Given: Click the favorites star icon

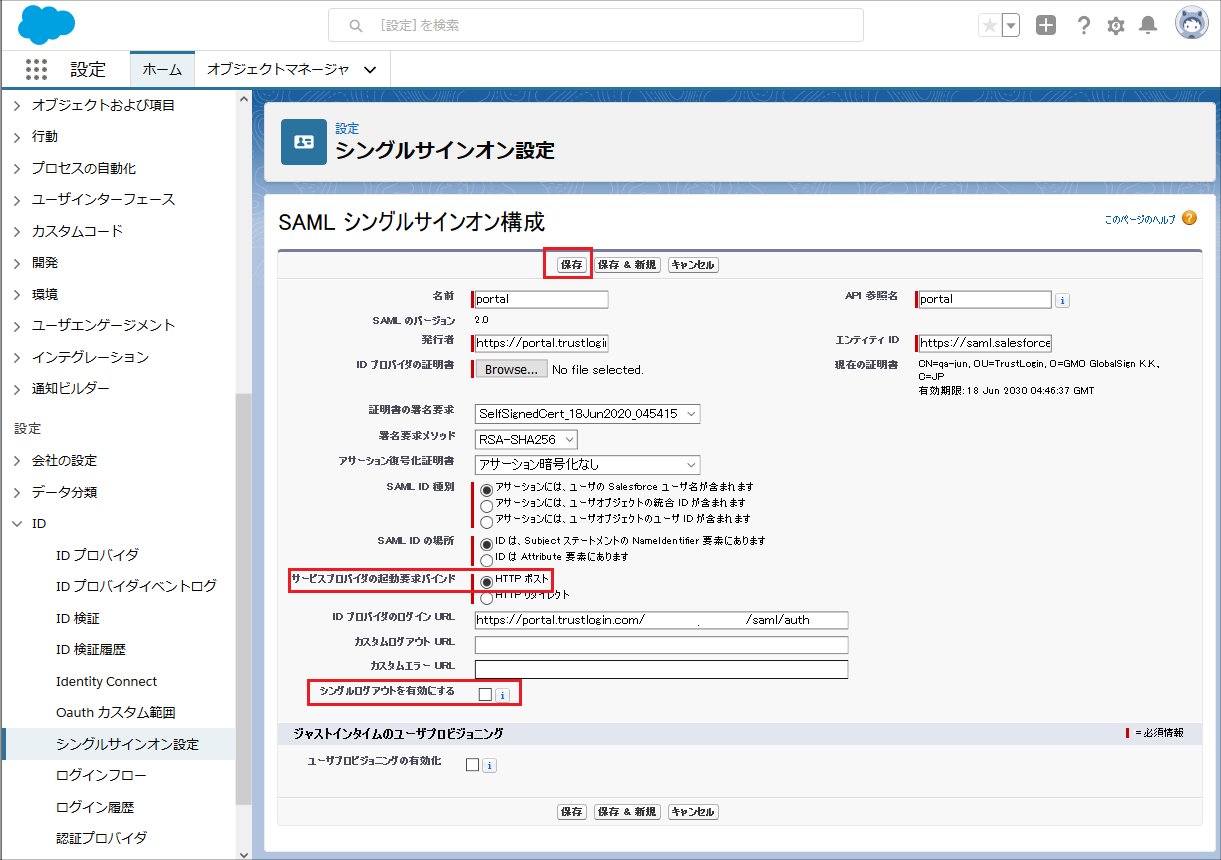Looking at the screenshot, I should (x=989, y=26).
